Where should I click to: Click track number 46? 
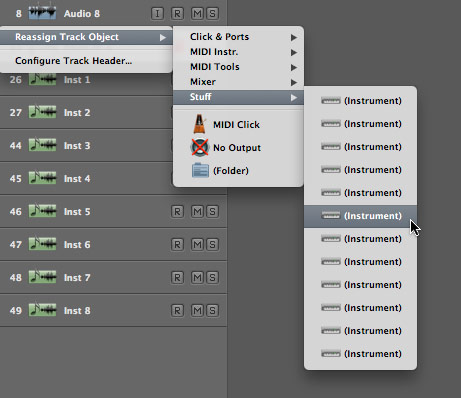coord(16,212)
